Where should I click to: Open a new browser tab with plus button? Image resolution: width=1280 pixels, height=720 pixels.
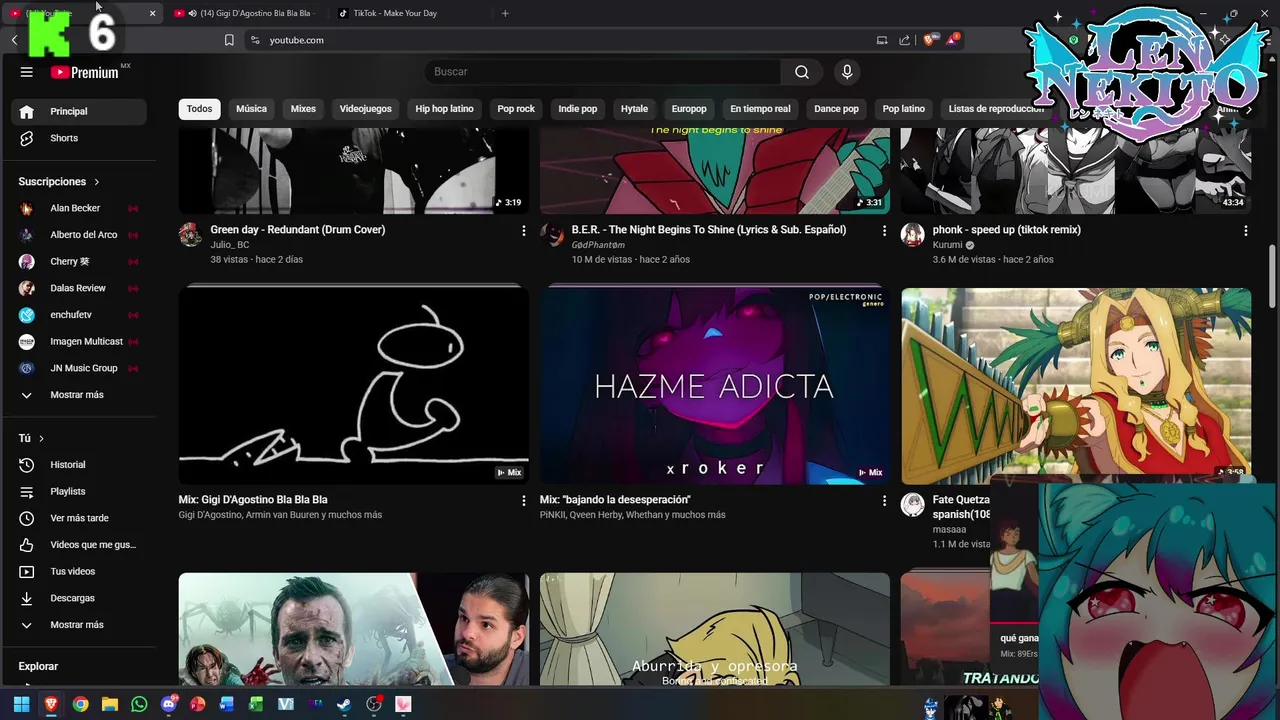505,13
